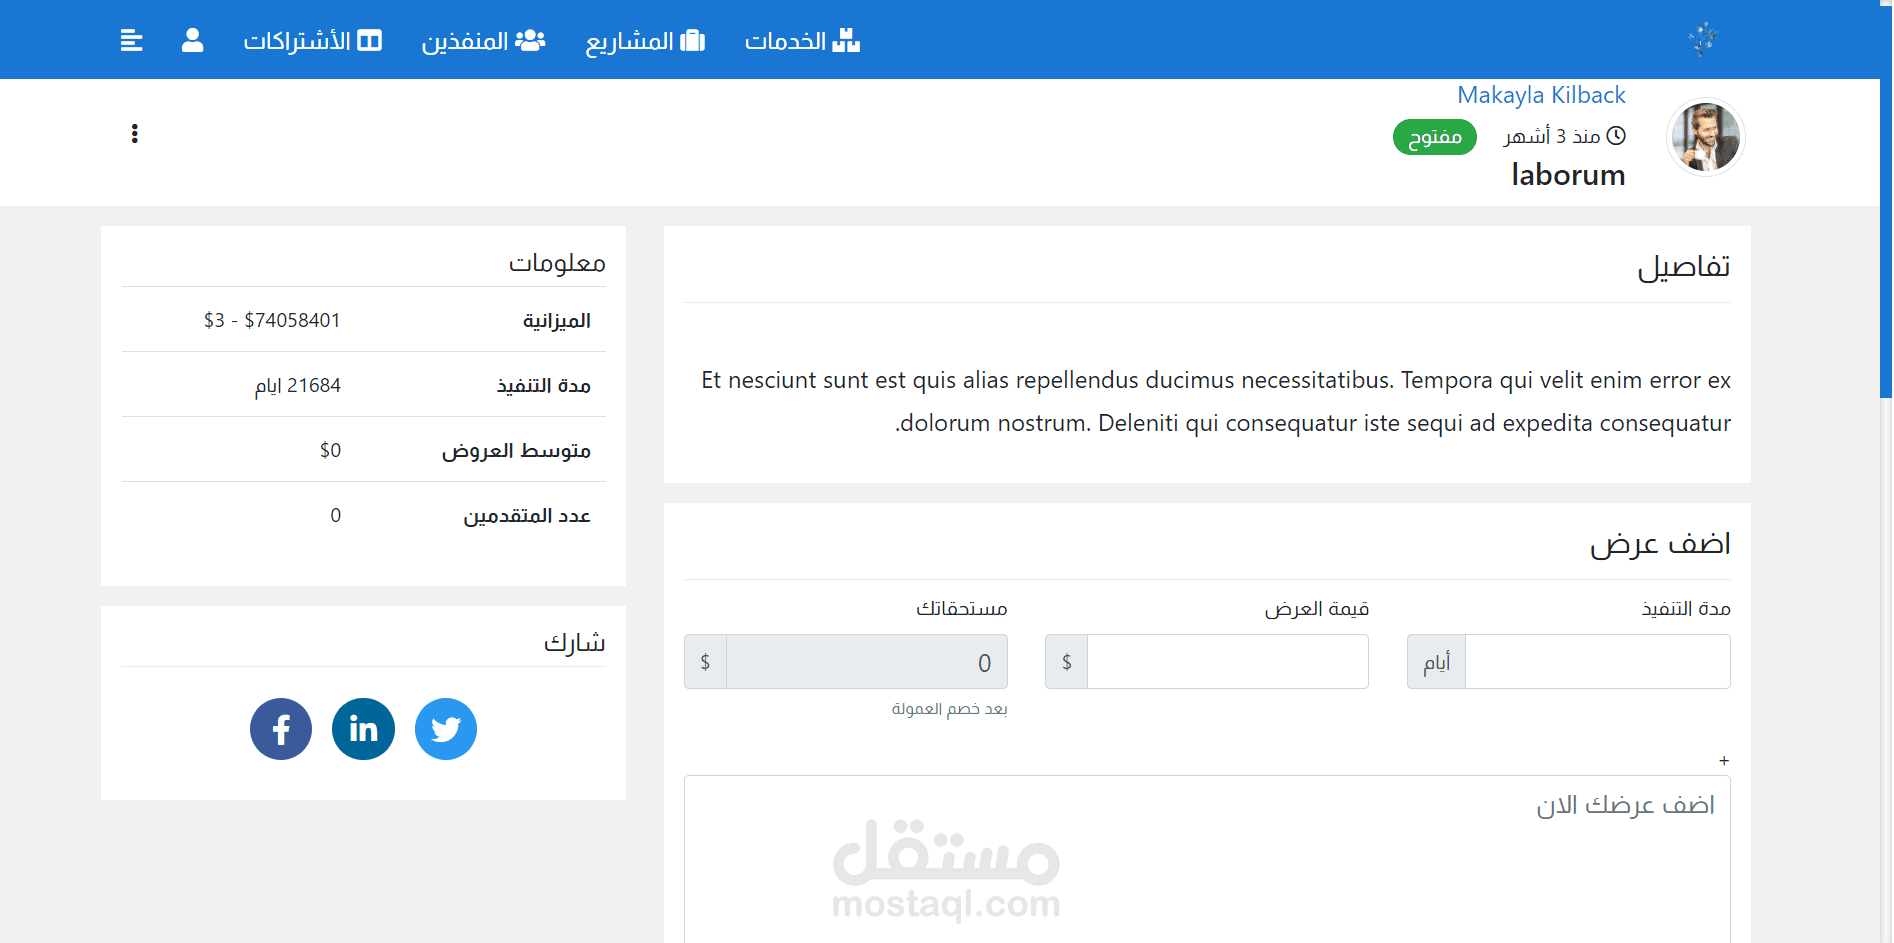Open the الأشتراكات subscriptions icon
Image resolution: width=1894 pixels, height=943 pixels.
point(371,40)
